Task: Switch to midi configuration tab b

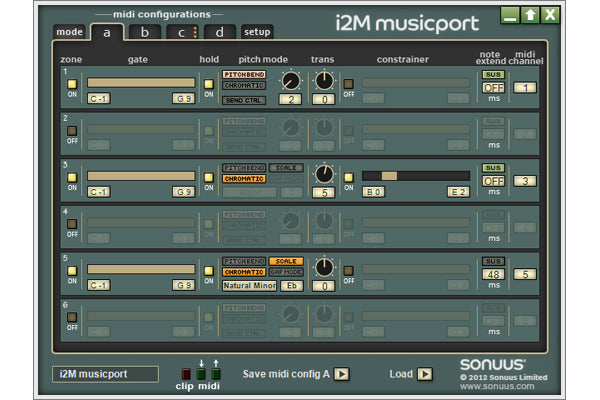Action: click(x=144, y=32)
